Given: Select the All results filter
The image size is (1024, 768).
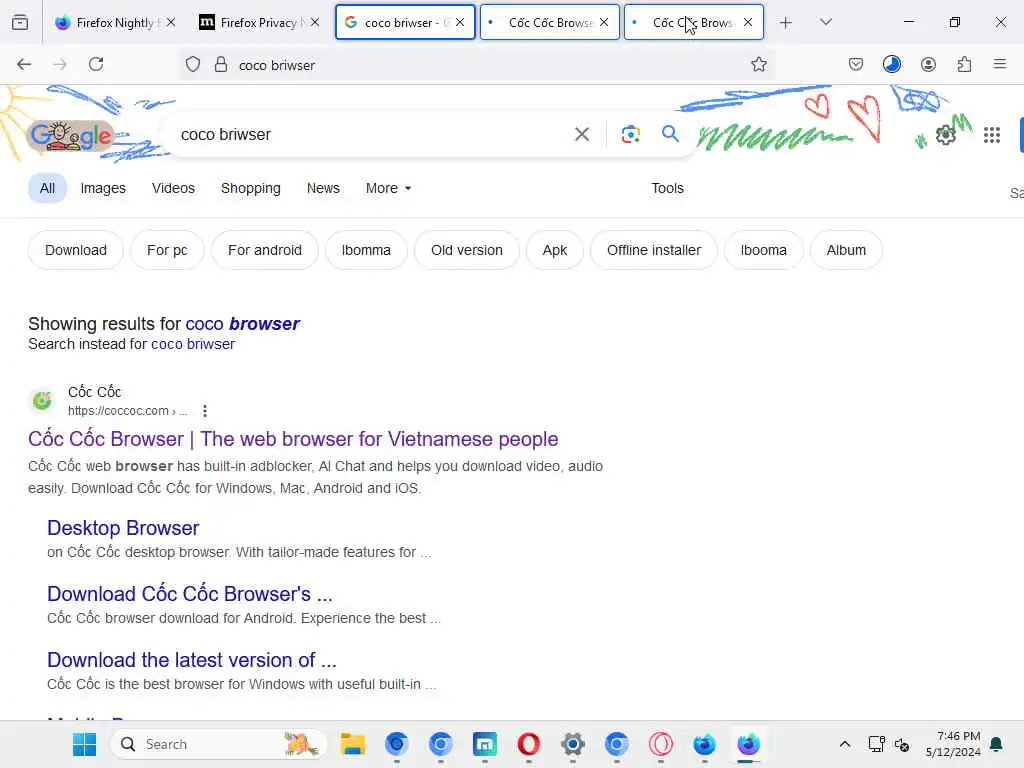Looking at the screenshot, I should pos(47,188).
